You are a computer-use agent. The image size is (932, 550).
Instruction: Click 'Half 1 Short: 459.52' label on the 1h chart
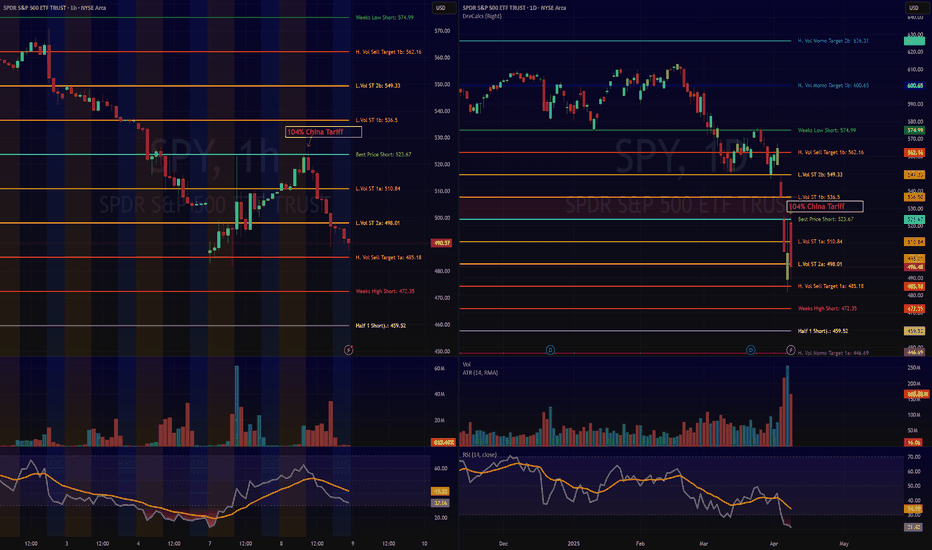(381, 326)
